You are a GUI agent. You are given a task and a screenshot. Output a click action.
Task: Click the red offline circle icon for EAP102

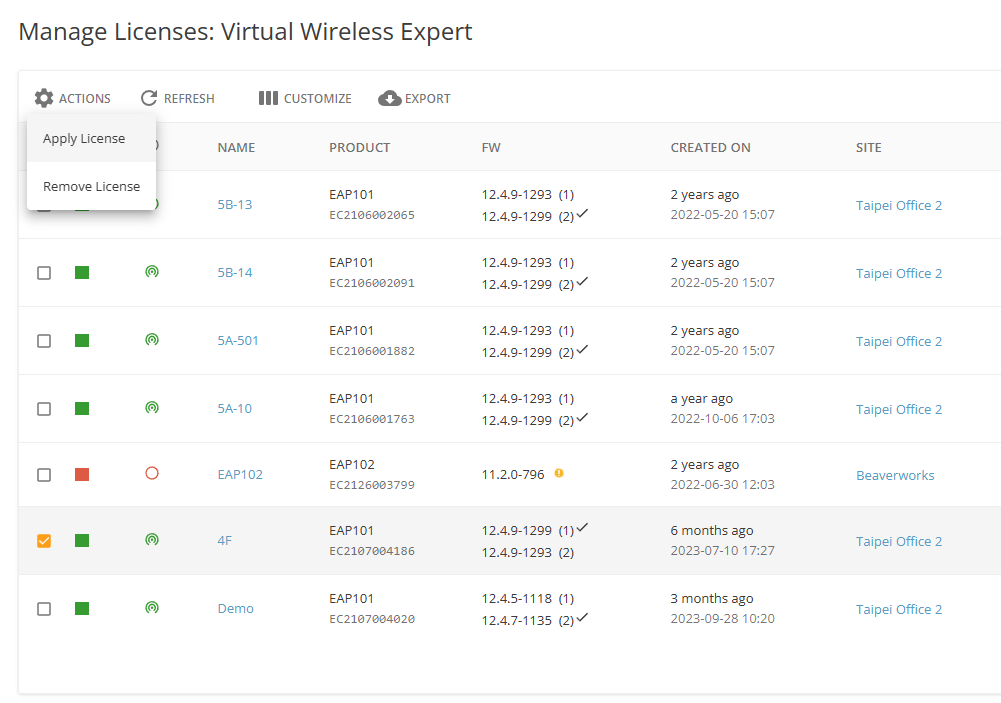(x=152, y=473)
